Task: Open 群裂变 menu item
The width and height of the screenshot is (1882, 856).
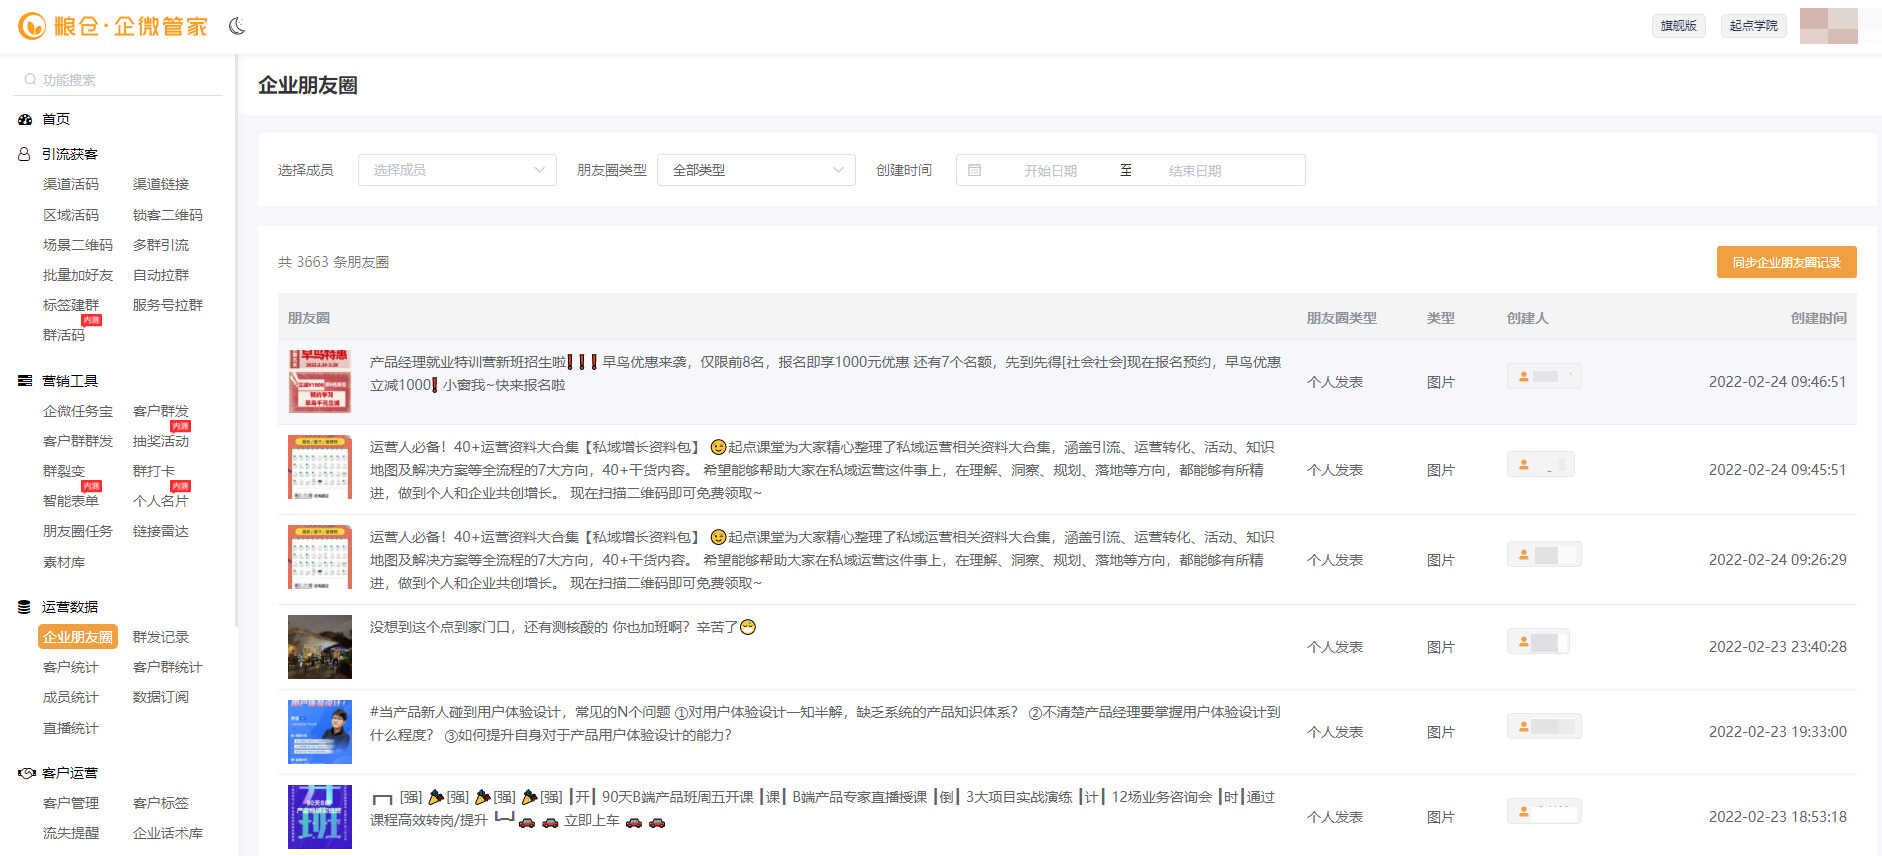Action: tap(64, 471)
